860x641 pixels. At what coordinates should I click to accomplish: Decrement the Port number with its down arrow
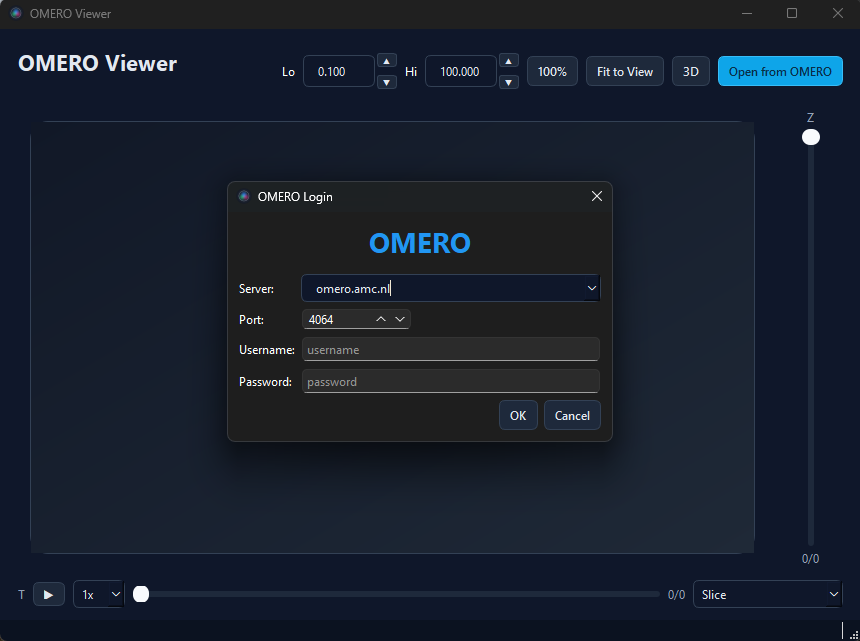(400, 319)
